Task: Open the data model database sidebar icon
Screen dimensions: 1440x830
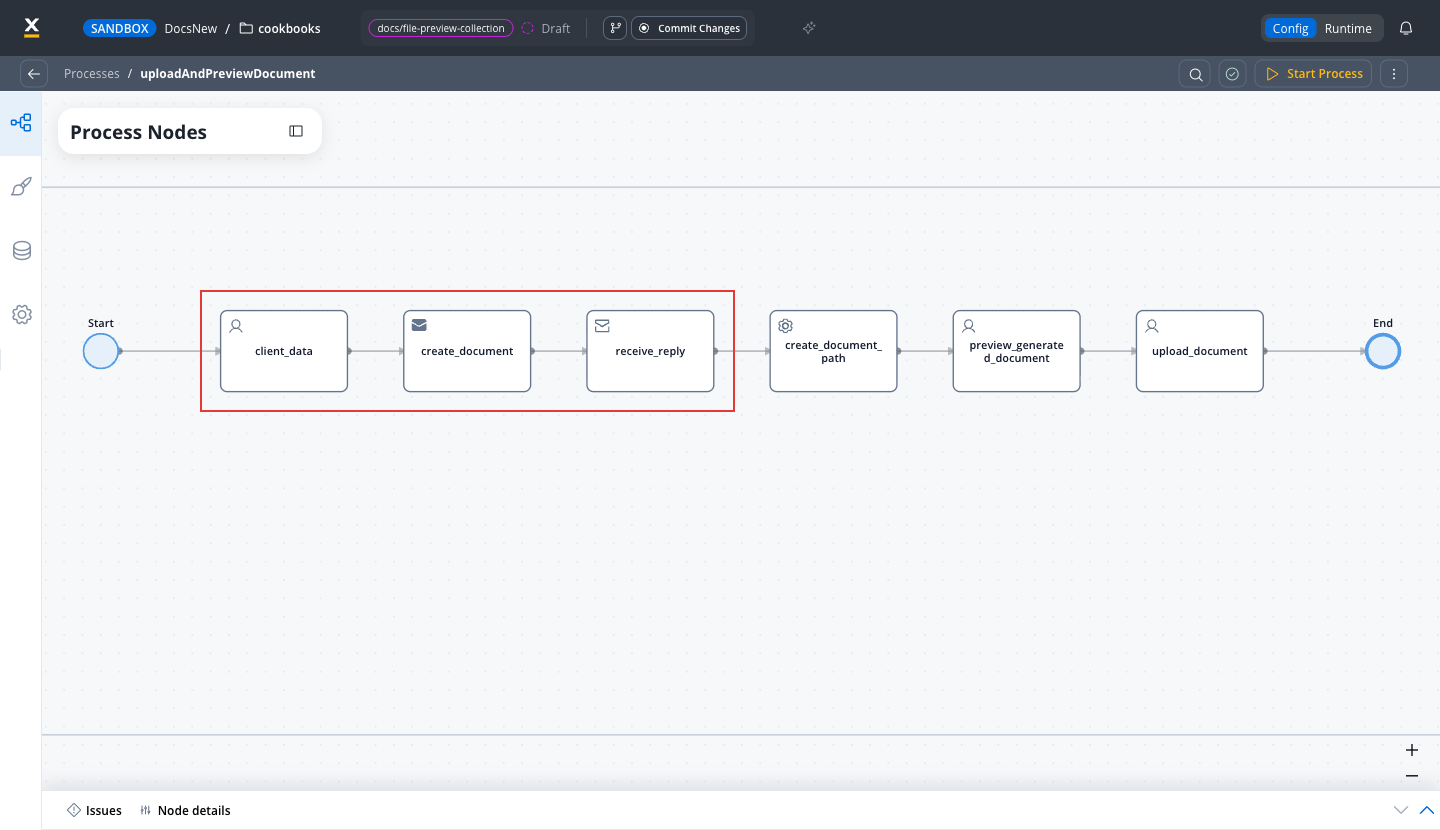Action: coord(21,251)
